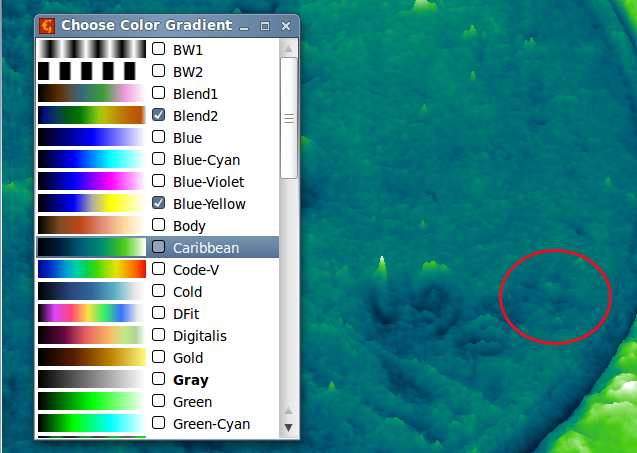
Task: Click the scrollbar trough below the thumb
Action: coord(289,290)
